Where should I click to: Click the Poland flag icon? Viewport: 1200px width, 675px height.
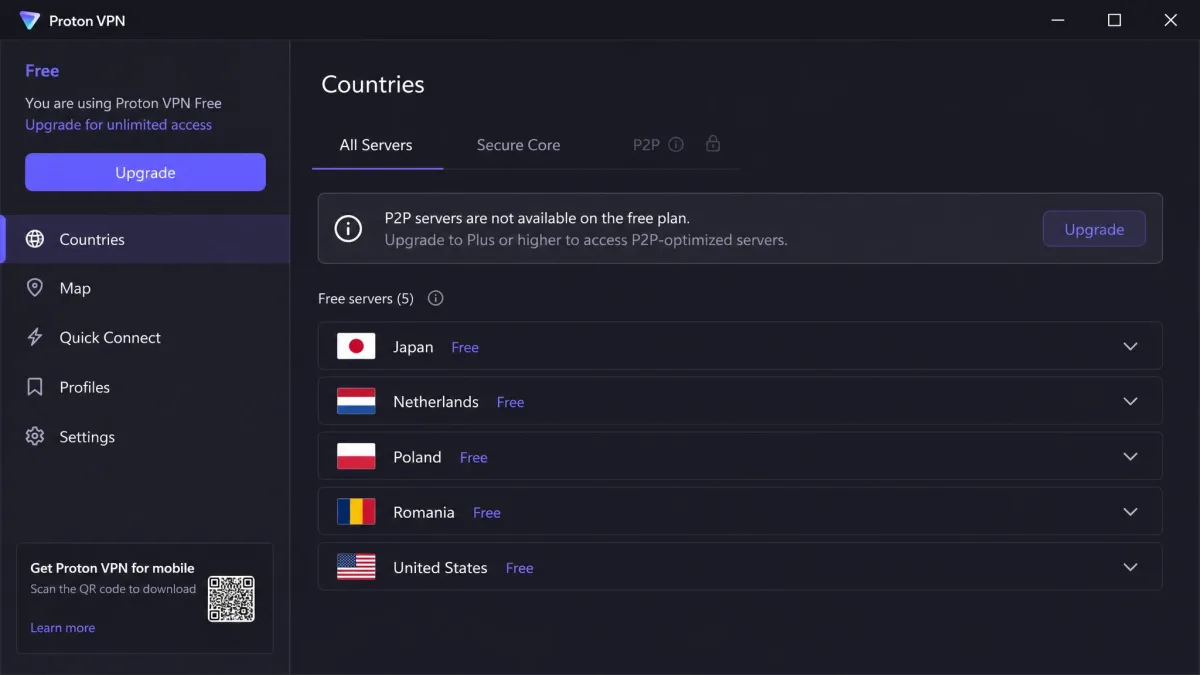pyautogui.click(x=356, y=457)
